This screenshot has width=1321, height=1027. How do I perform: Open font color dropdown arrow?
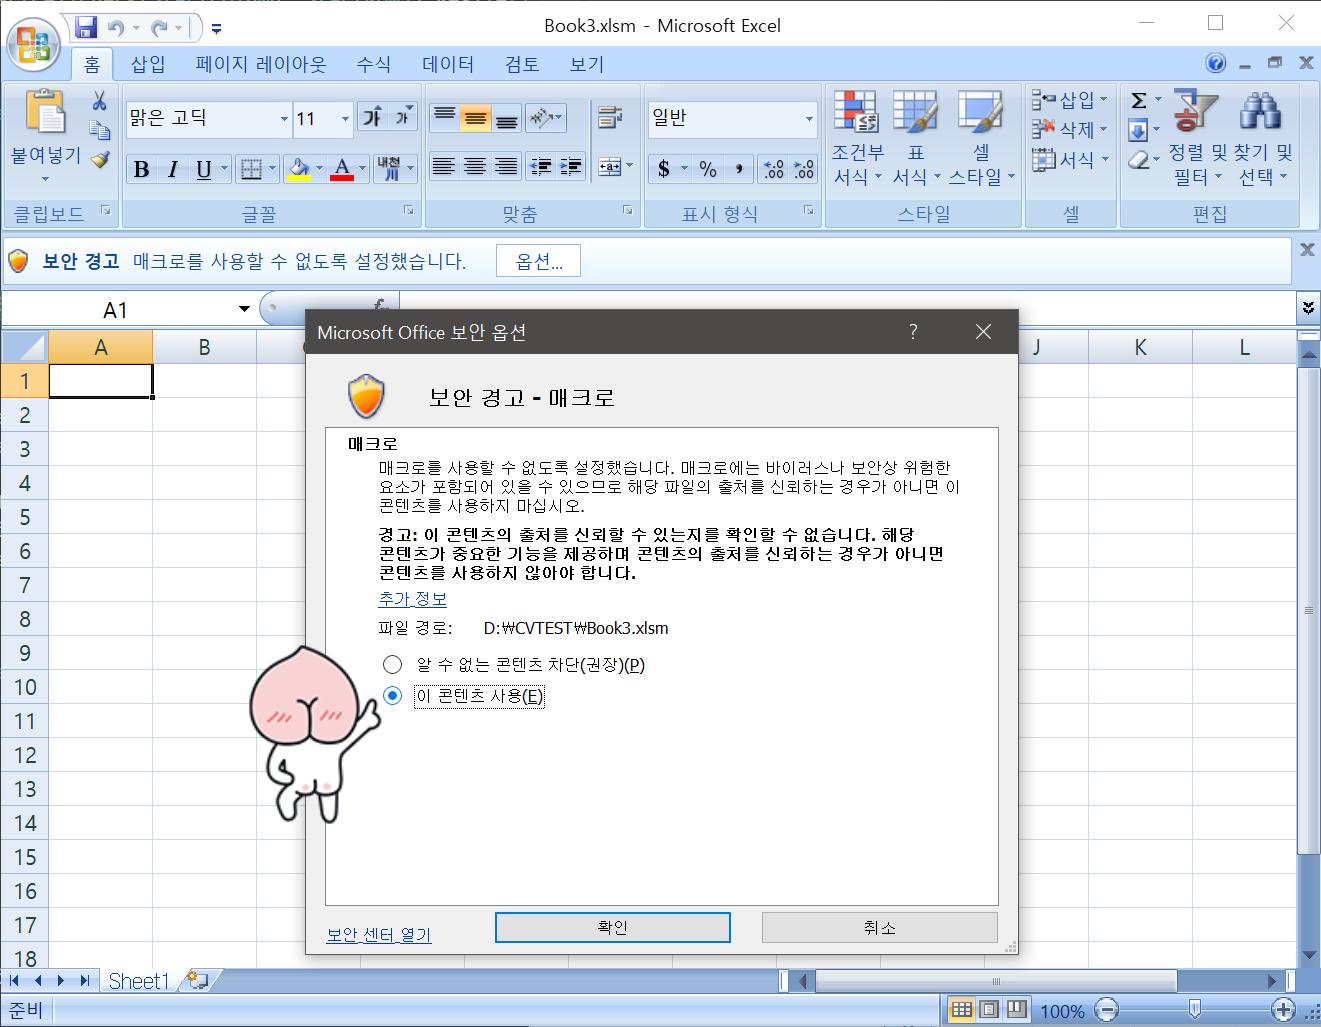362,169
